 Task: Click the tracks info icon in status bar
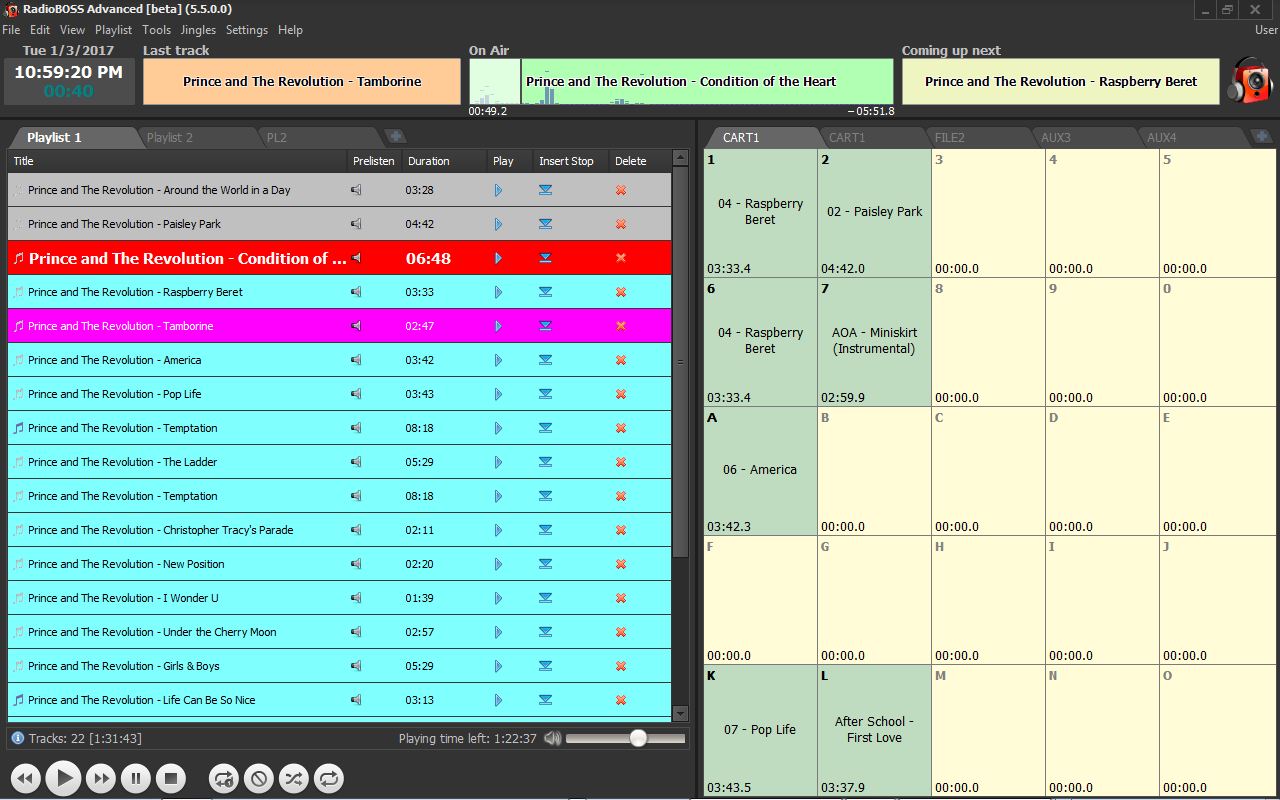17,738
